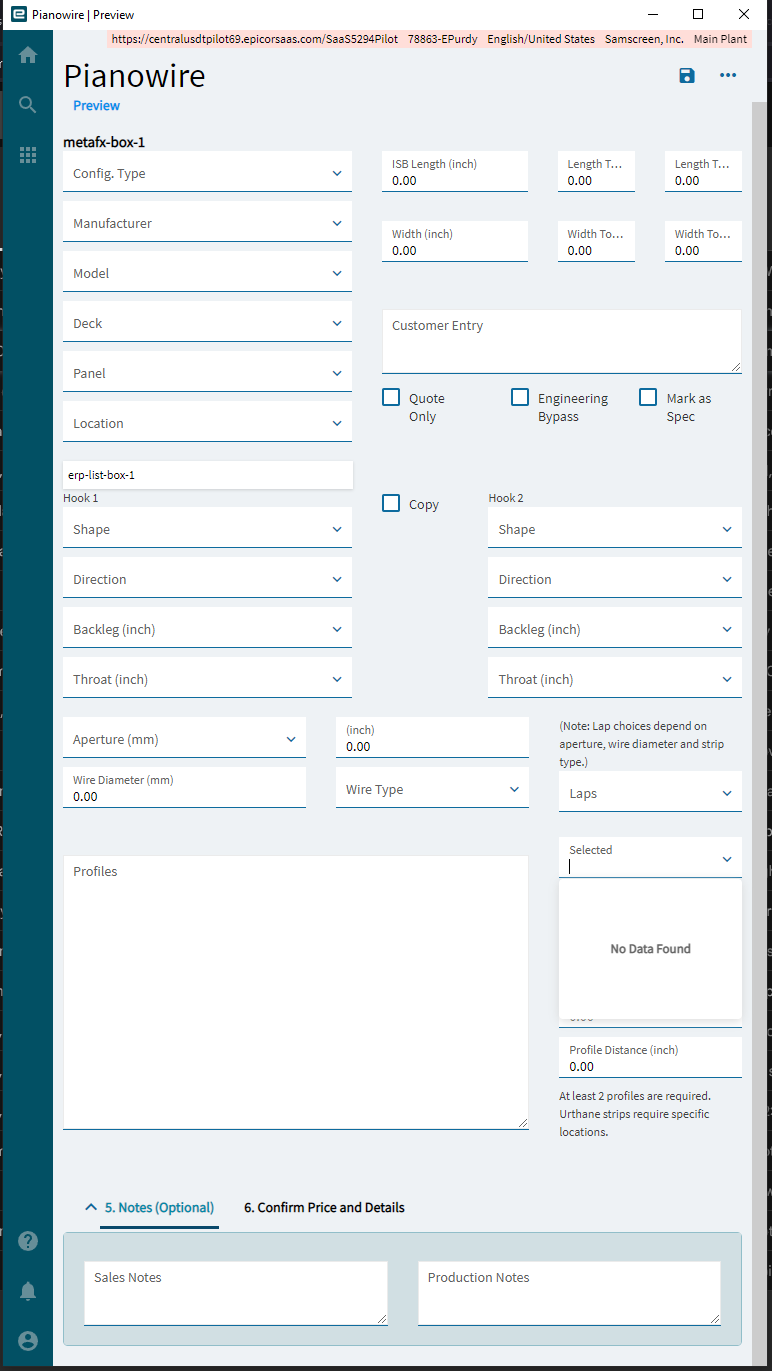Click the Sales Notes text area
The width and height of the screenshot is (772, 1371).
235,1294
